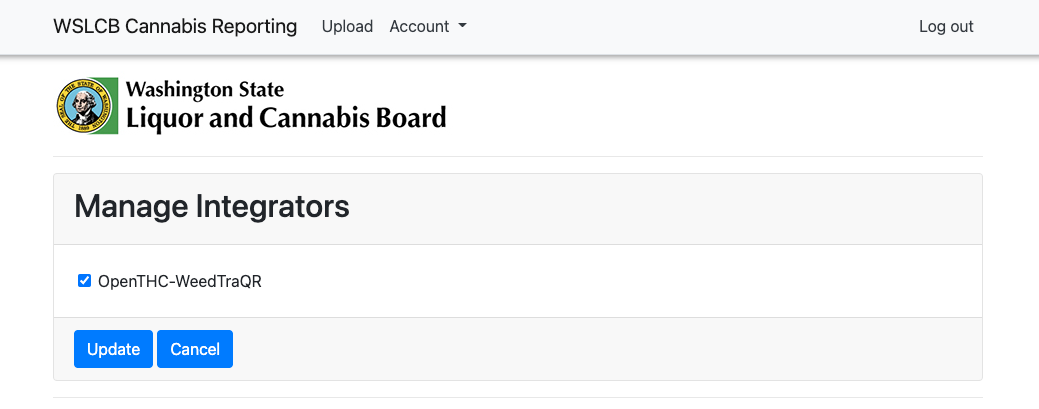Click the "Washington State" logo text
The width and height of the screenshot is (1039, 409).
pyautogui.click(x=204, y=90)
